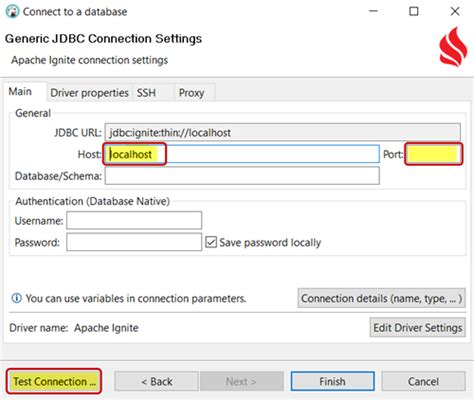
Task: Click the Test Connection button
Action: click(54, 381)
